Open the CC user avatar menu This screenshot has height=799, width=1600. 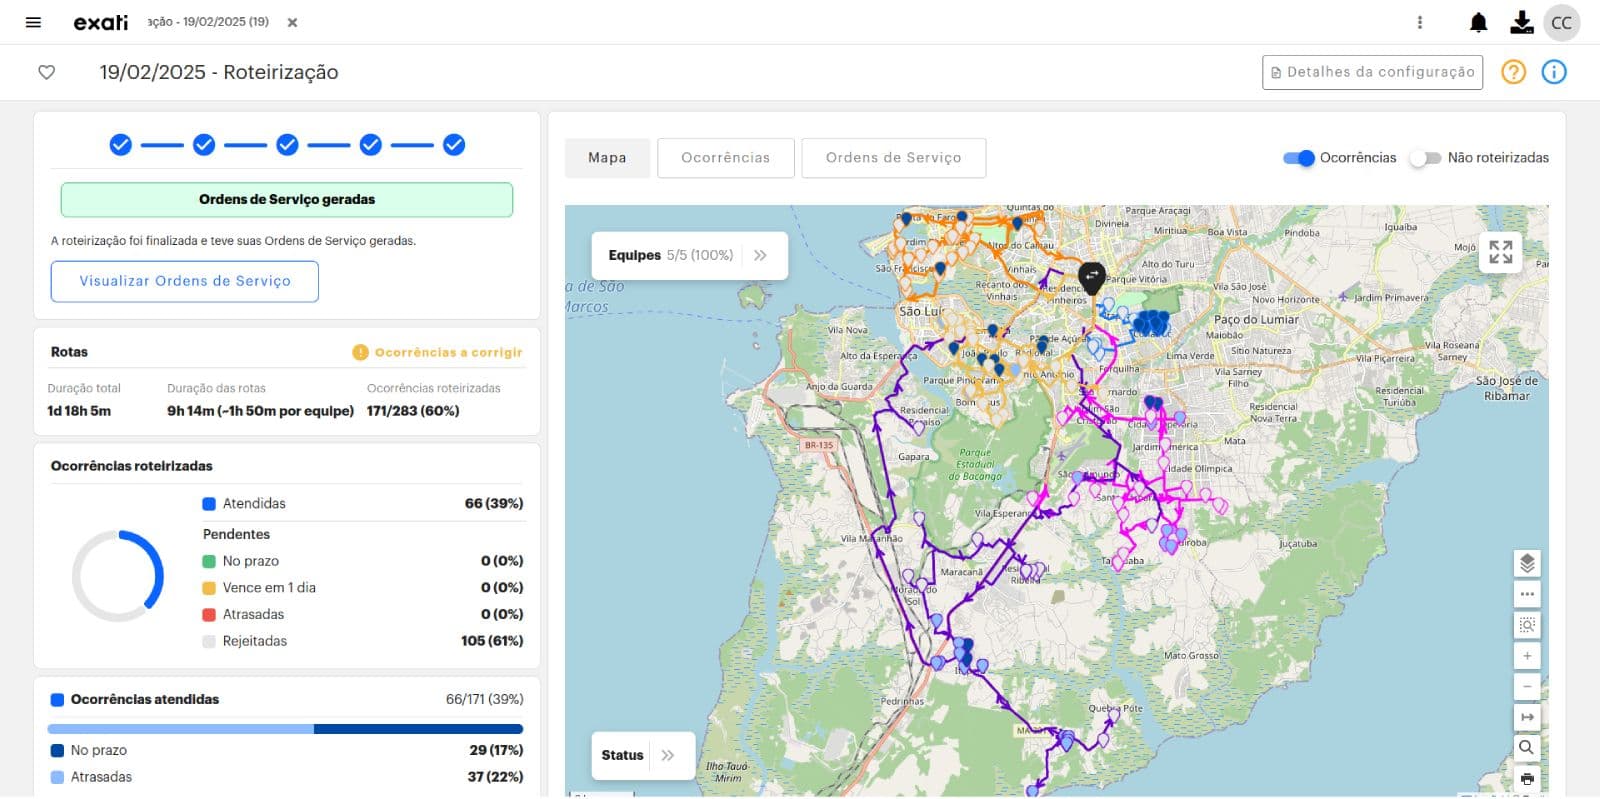click(x=1561, y=22)
